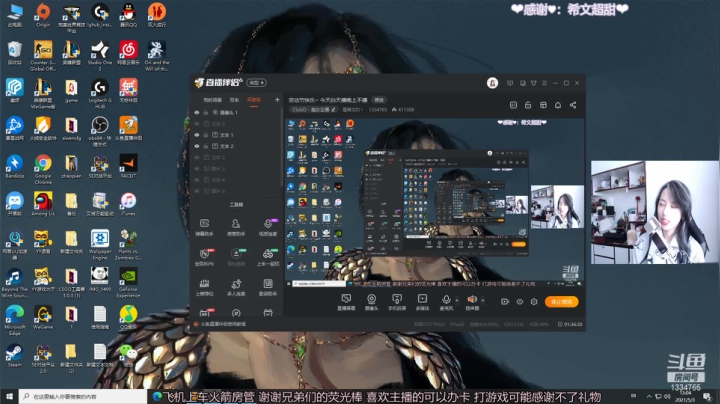Expand speaker options arrow
720x404 pixels.
[x=483, y=300]
